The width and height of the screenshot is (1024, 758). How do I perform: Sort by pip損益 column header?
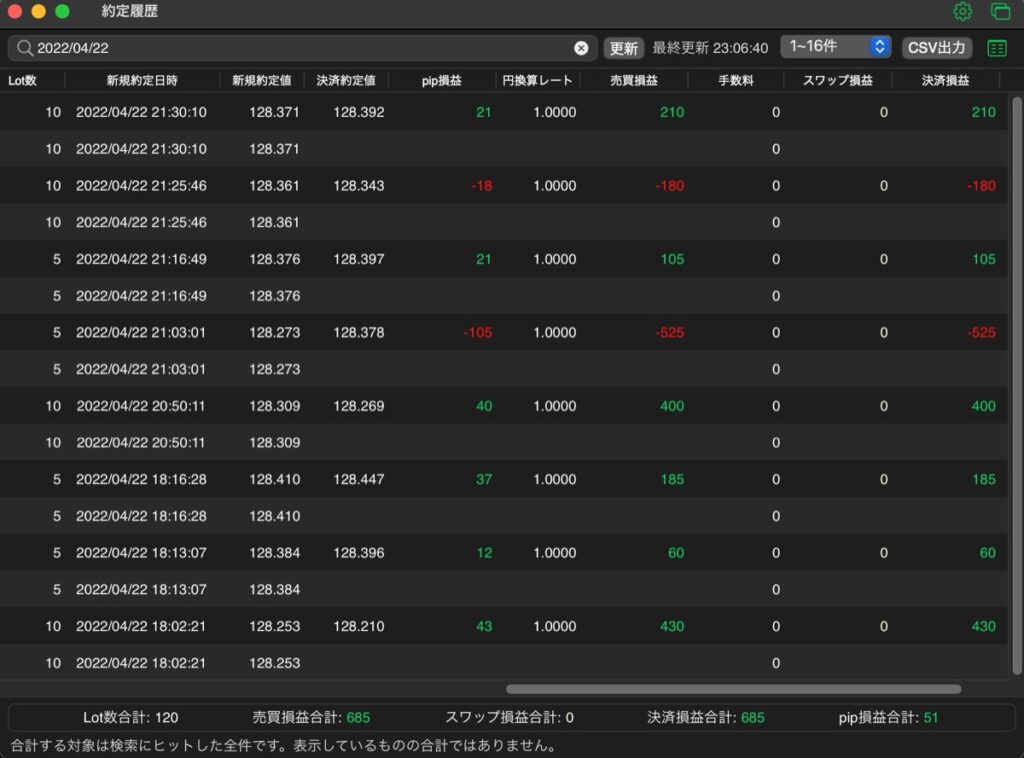(441, 80)
